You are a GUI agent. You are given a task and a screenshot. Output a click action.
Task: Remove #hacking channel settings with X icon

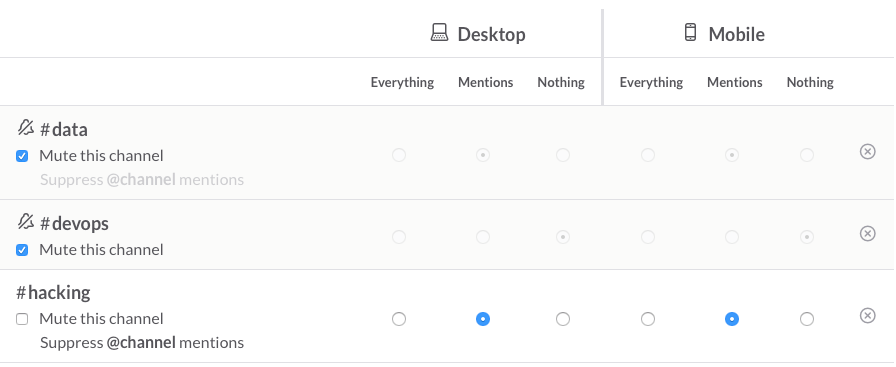pyautogui.click(x=867, y=316)
